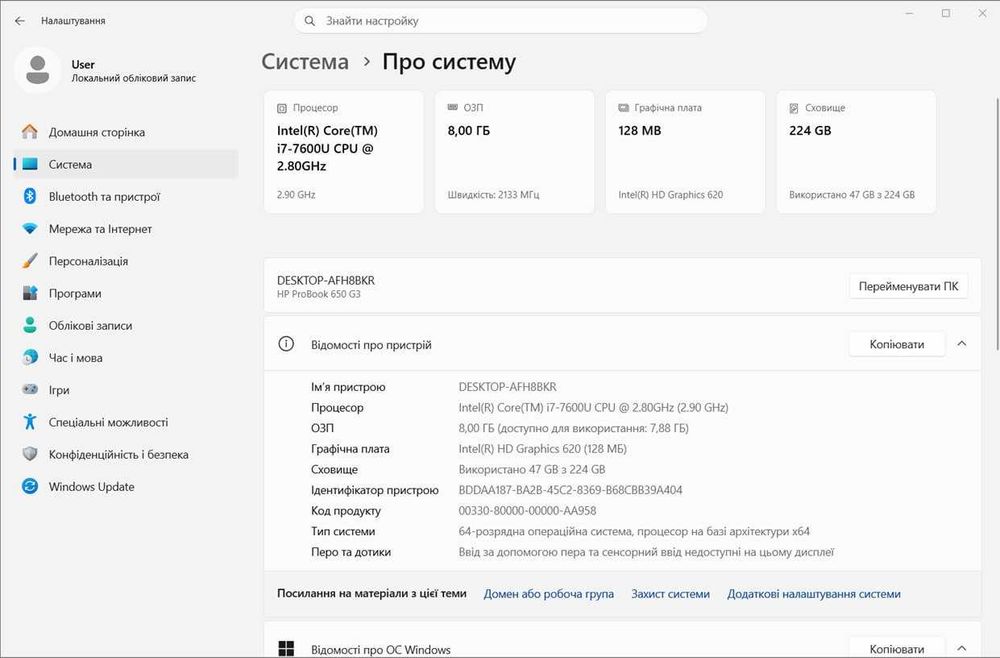
Task: Go to Мережа та Інтернет settings
Action: [x=126, y=228]
